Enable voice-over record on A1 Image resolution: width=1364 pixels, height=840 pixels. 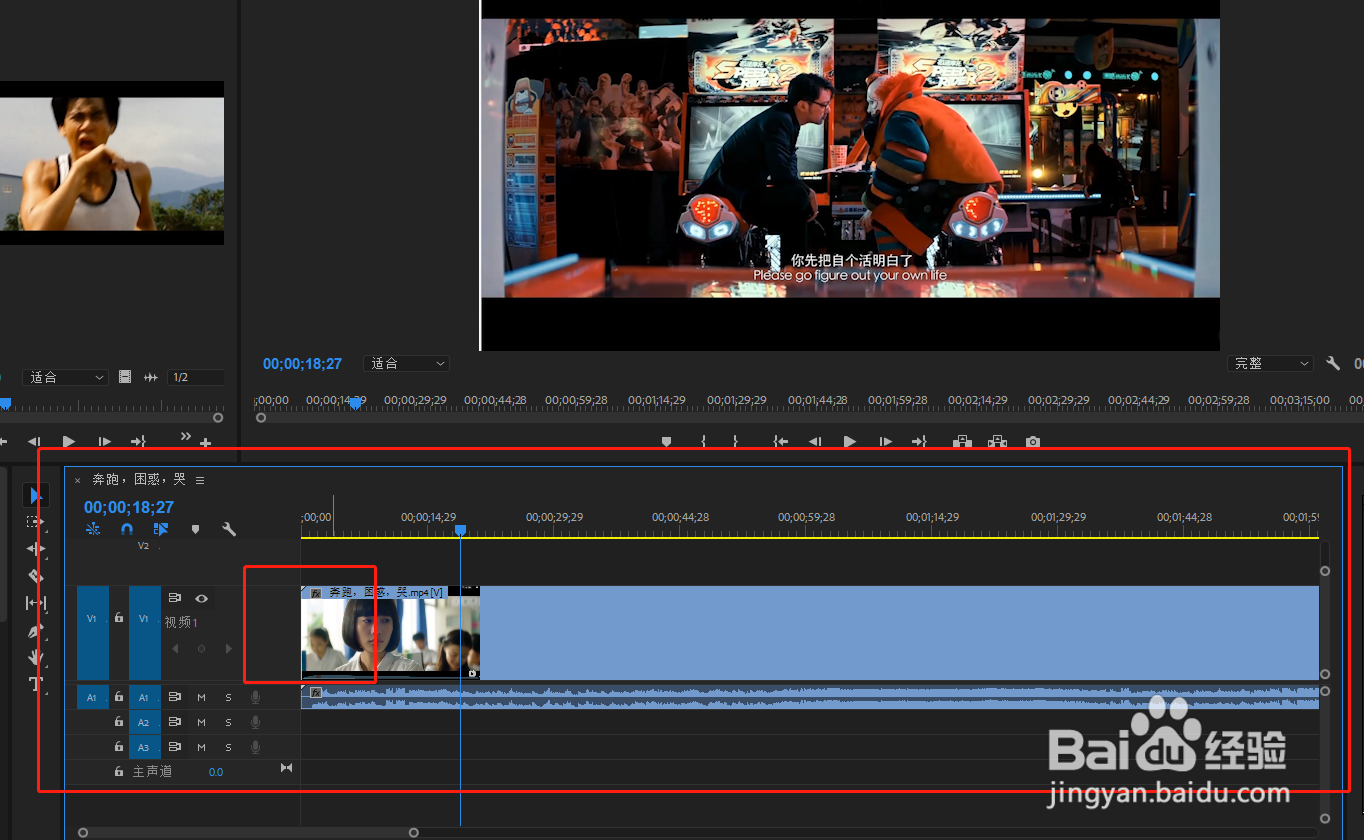pos(255,697)
